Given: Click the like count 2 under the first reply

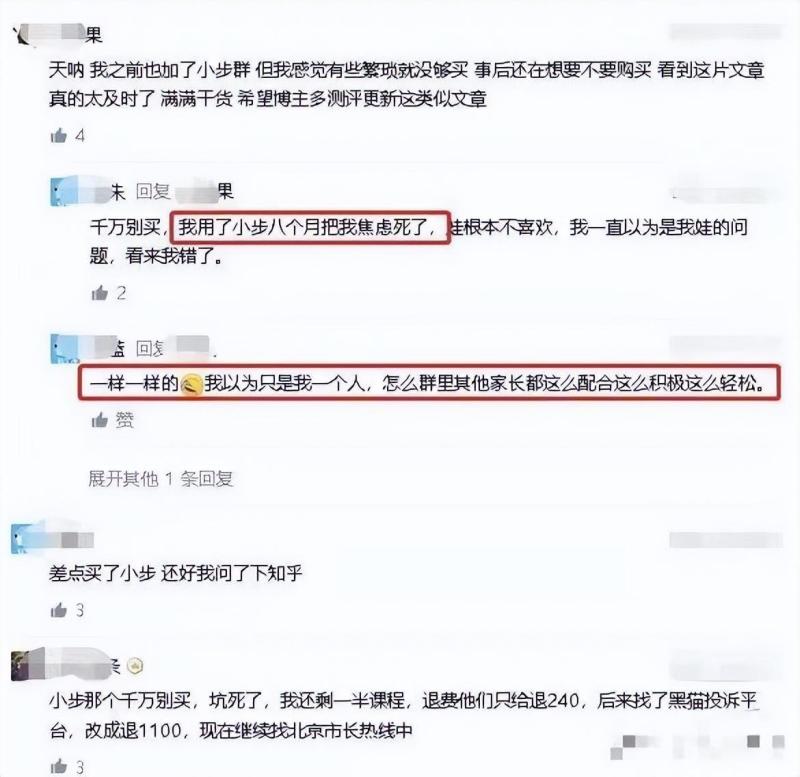Looking at the screenshot, I should (x=121, y=293).
